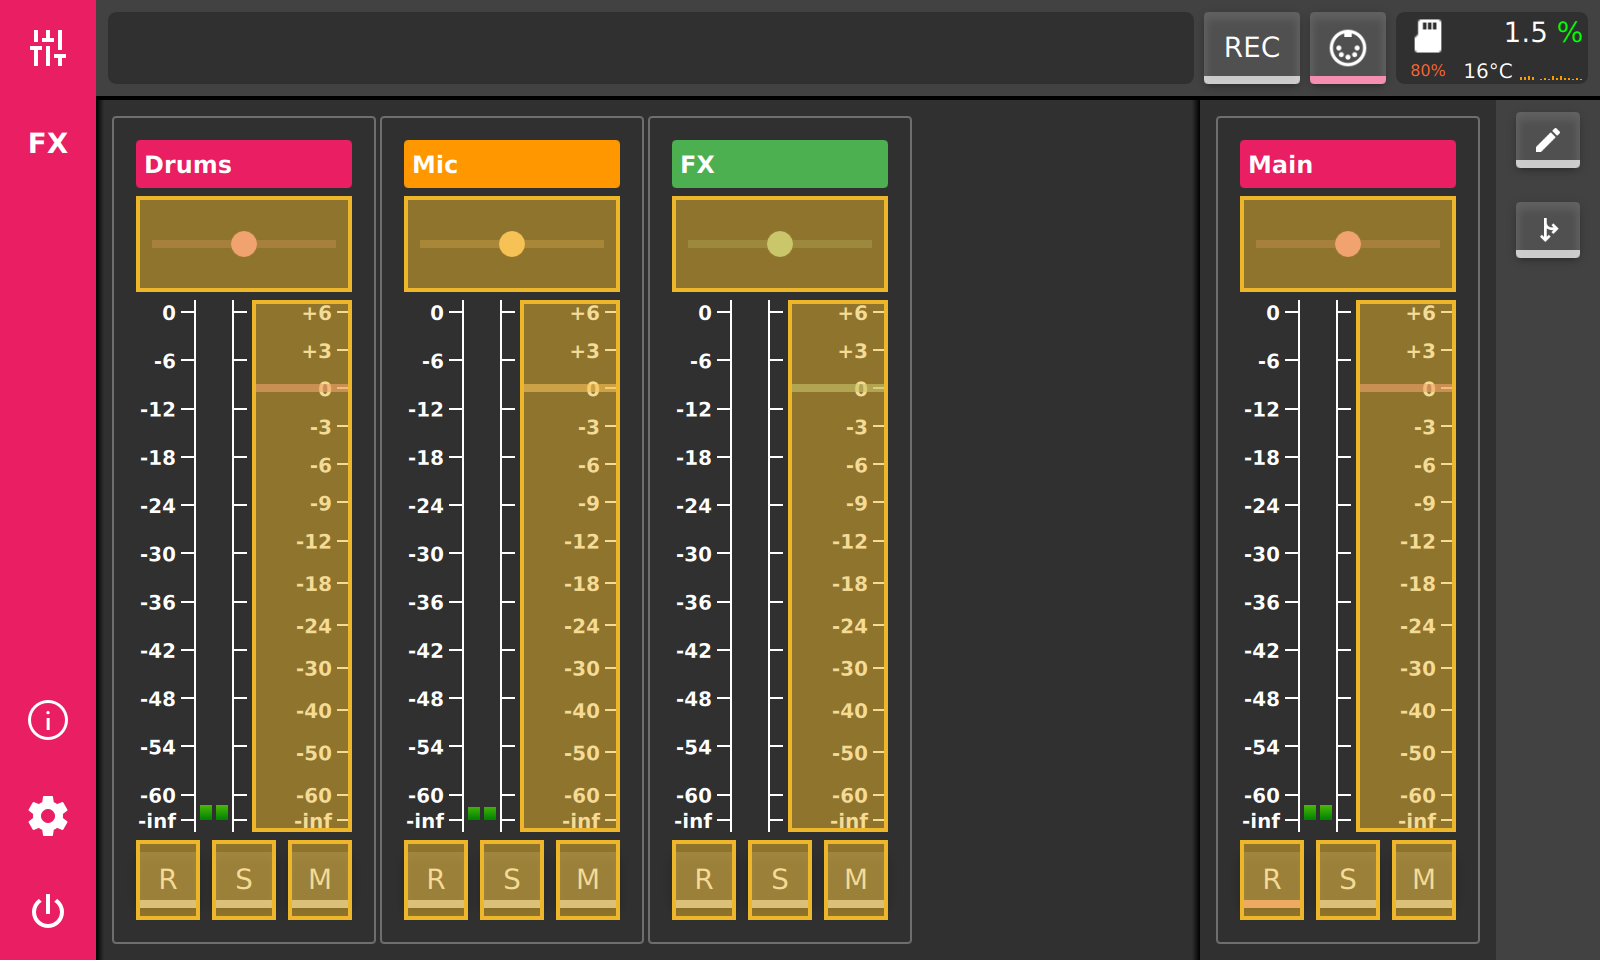Image resolution: width=1600 pixels, height=960 pixels.
Task: Set Main fader to -6 mark
Action: pyautogui.click(x=1425, y=465)
